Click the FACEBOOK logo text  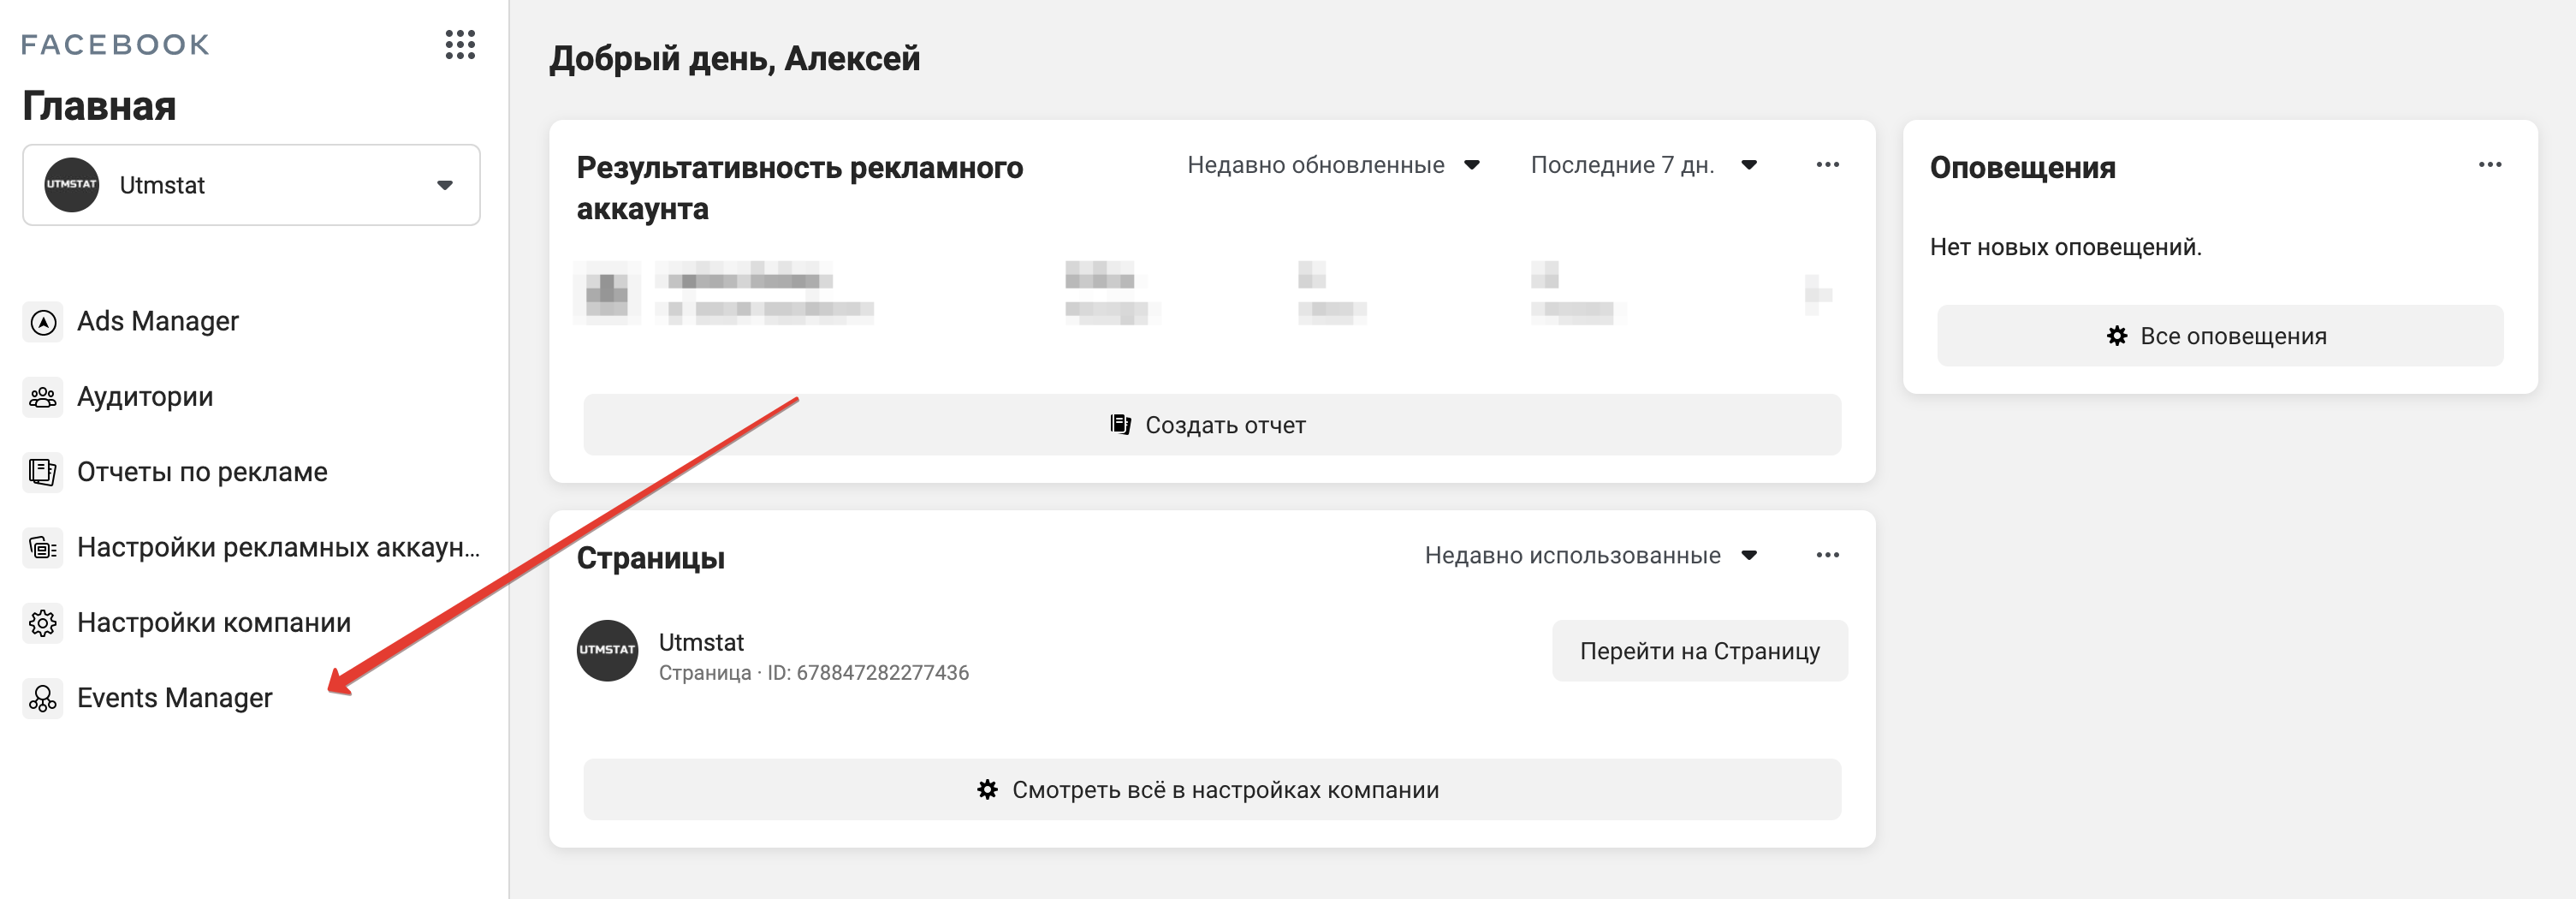click(116, 44)
